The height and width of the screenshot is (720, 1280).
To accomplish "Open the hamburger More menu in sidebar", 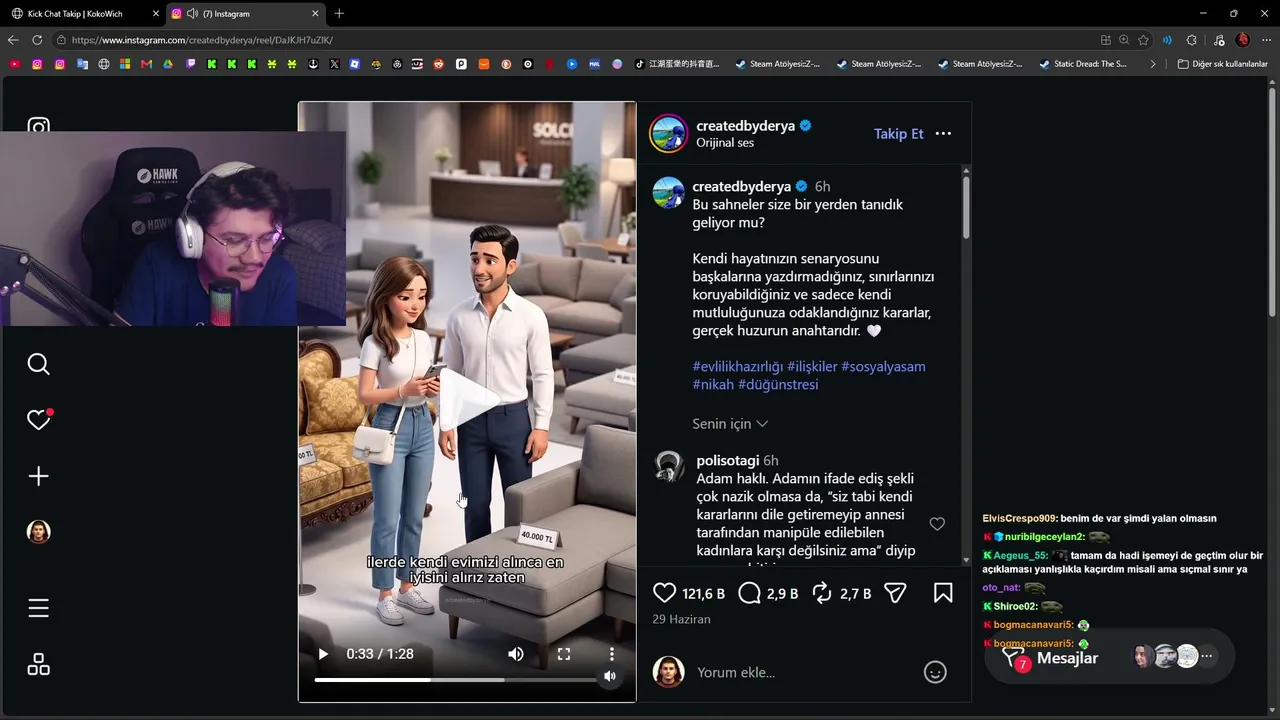I will click(x=38, y=608).
